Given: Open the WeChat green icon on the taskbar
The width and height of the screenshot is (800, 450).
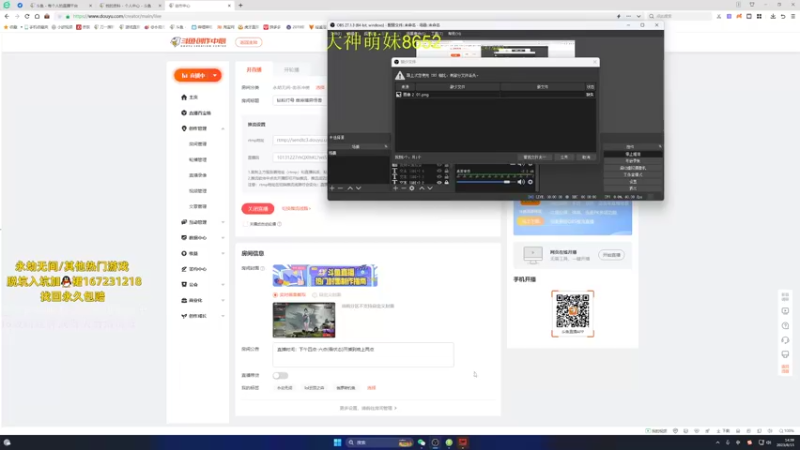Looking at the screenshot, I should (421, 442).
